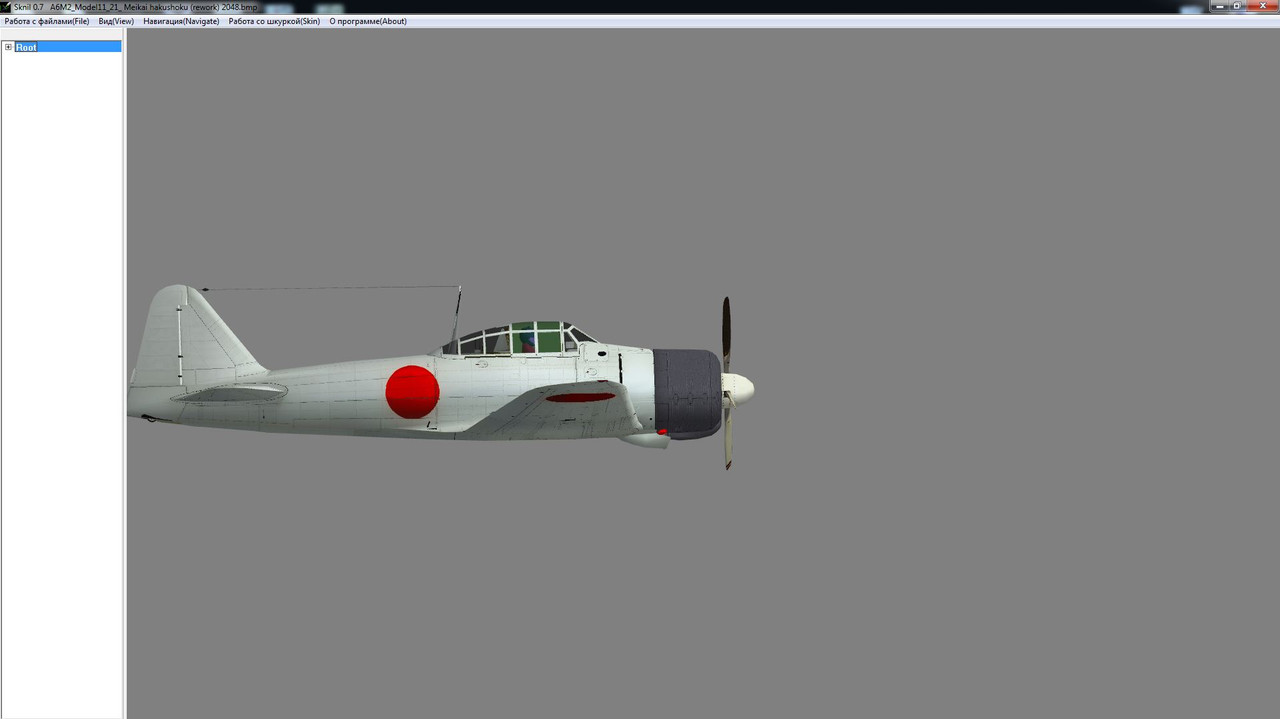
Task: Restore down the Sknil window
Action: (x=1237, y=6)
